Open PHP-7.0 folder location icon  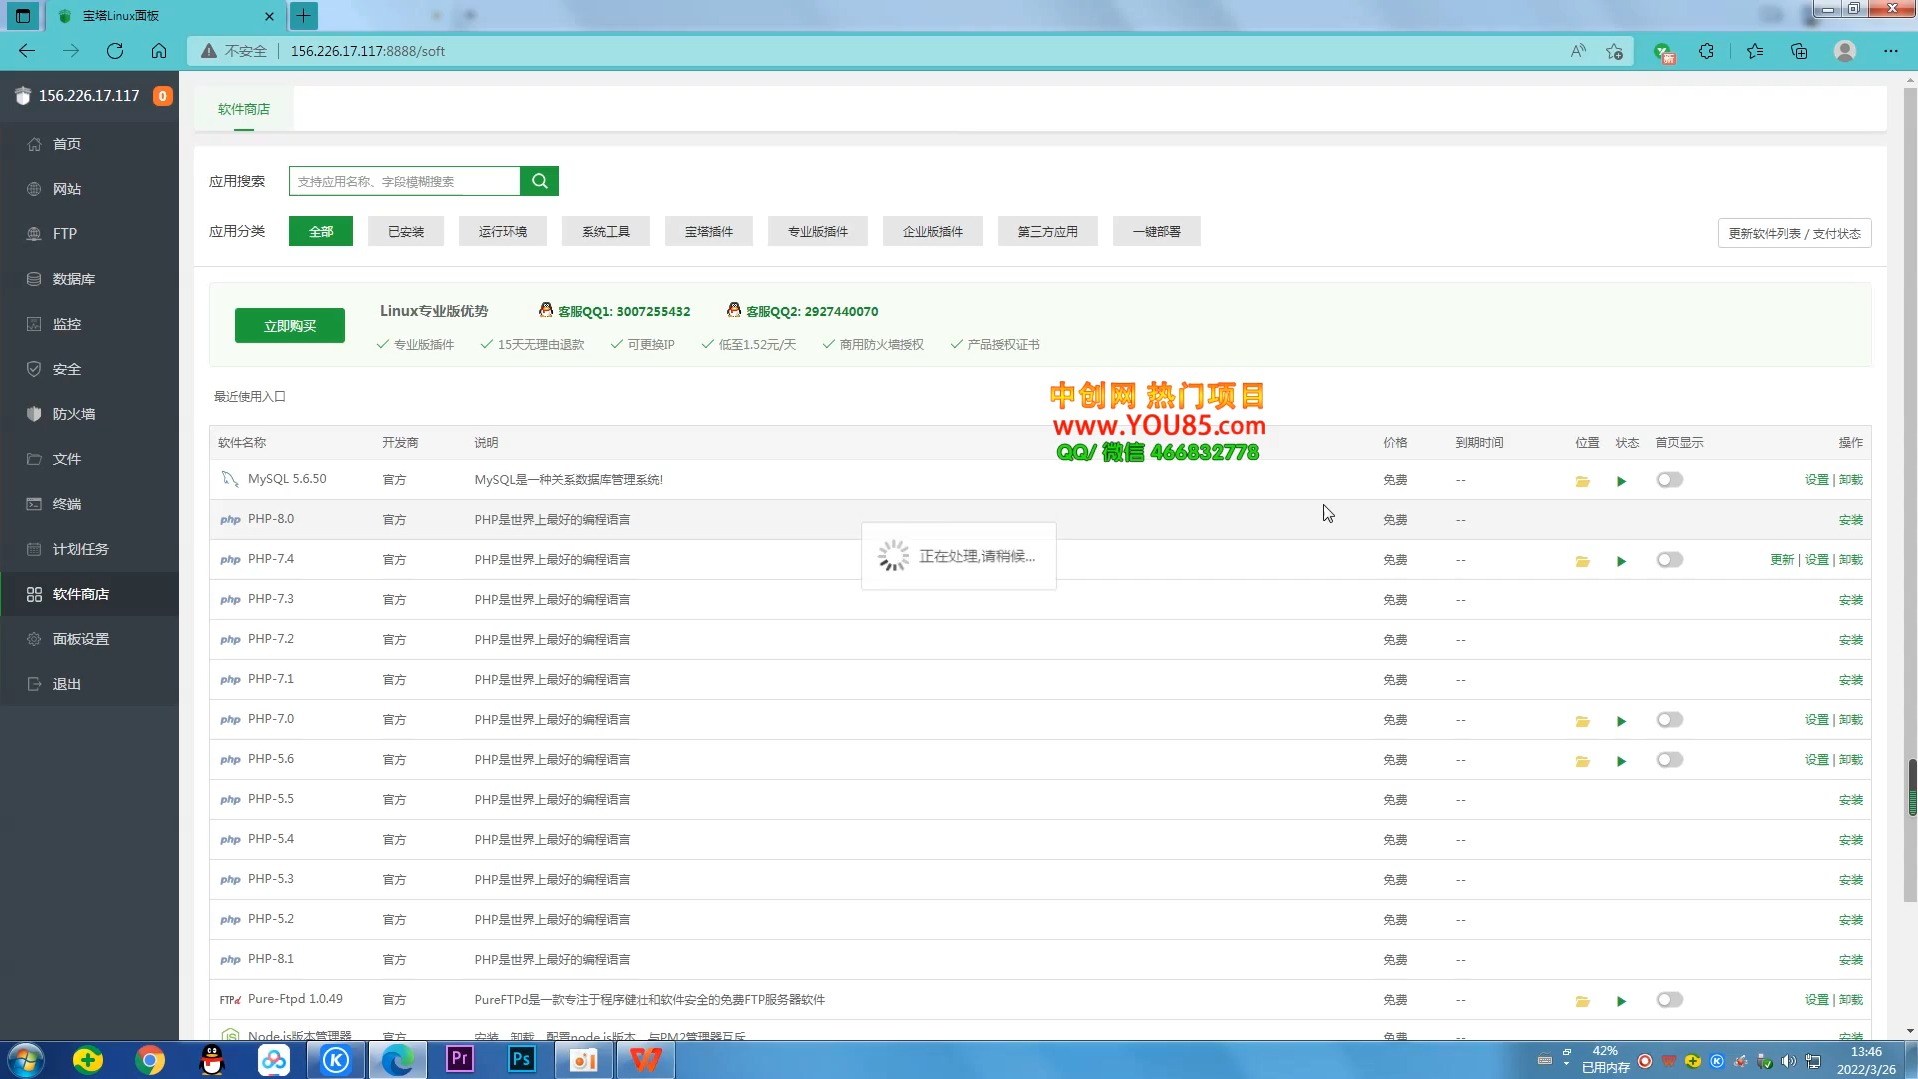coord(1582,721)
